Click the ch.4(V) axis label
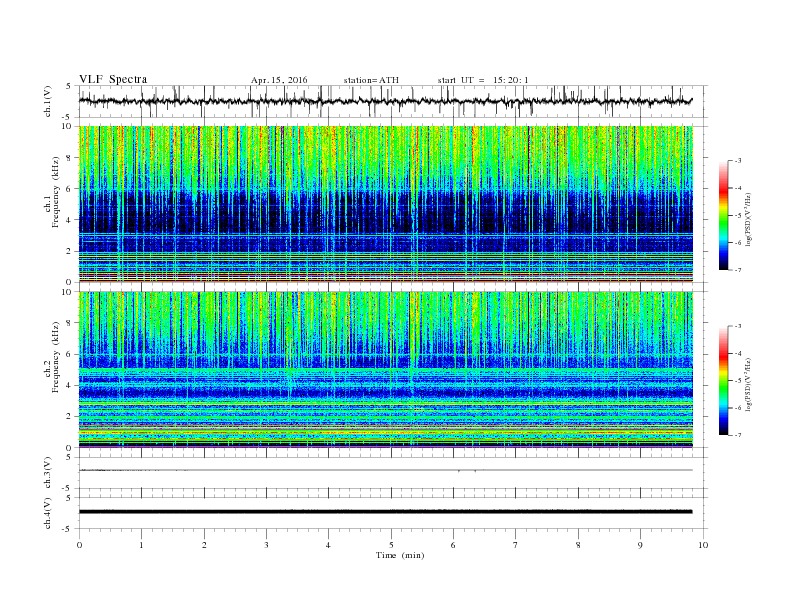The height and width of the screenshot is (612, 792). (48, 513)
